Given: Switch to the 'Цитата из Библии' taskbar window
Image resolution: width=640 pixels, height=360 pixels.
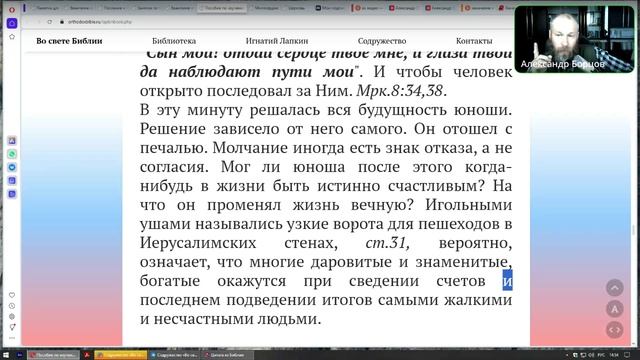Looking at the screenshot, I should click(x=228, y=355).
